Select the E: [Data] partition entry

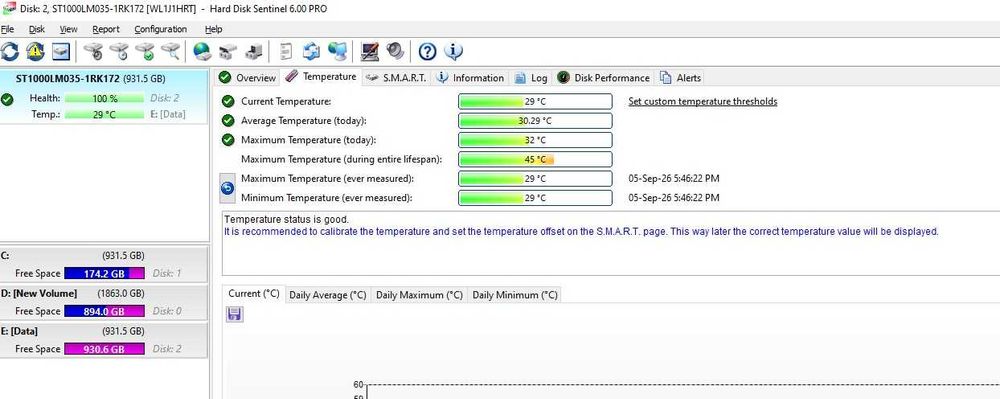coord(104,340)
